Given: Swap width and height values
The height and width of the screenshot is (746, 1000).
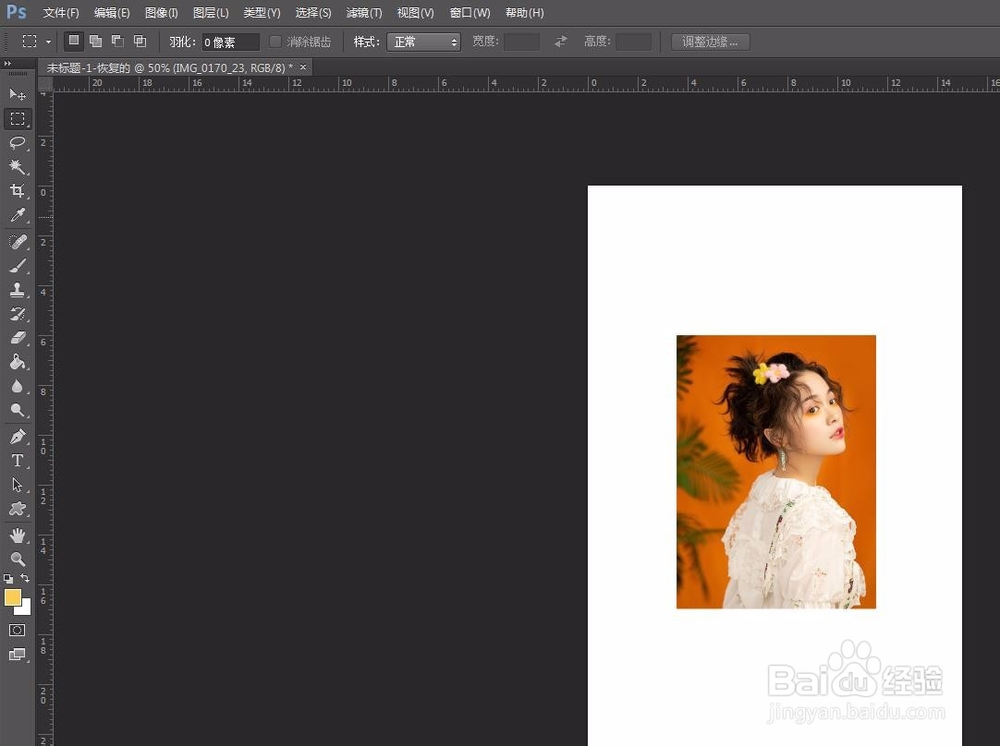Looking at the screenshot, I should click(x=561, y=41).
